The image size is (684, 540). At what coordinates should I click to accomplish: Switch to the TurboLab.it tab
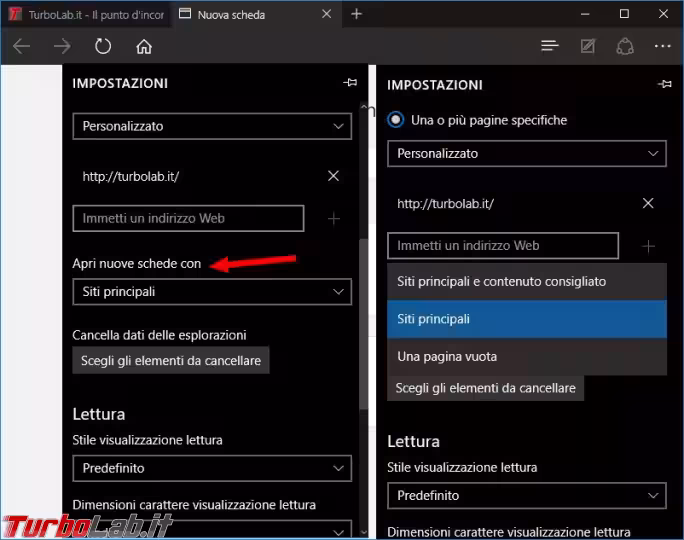point(86,14)
